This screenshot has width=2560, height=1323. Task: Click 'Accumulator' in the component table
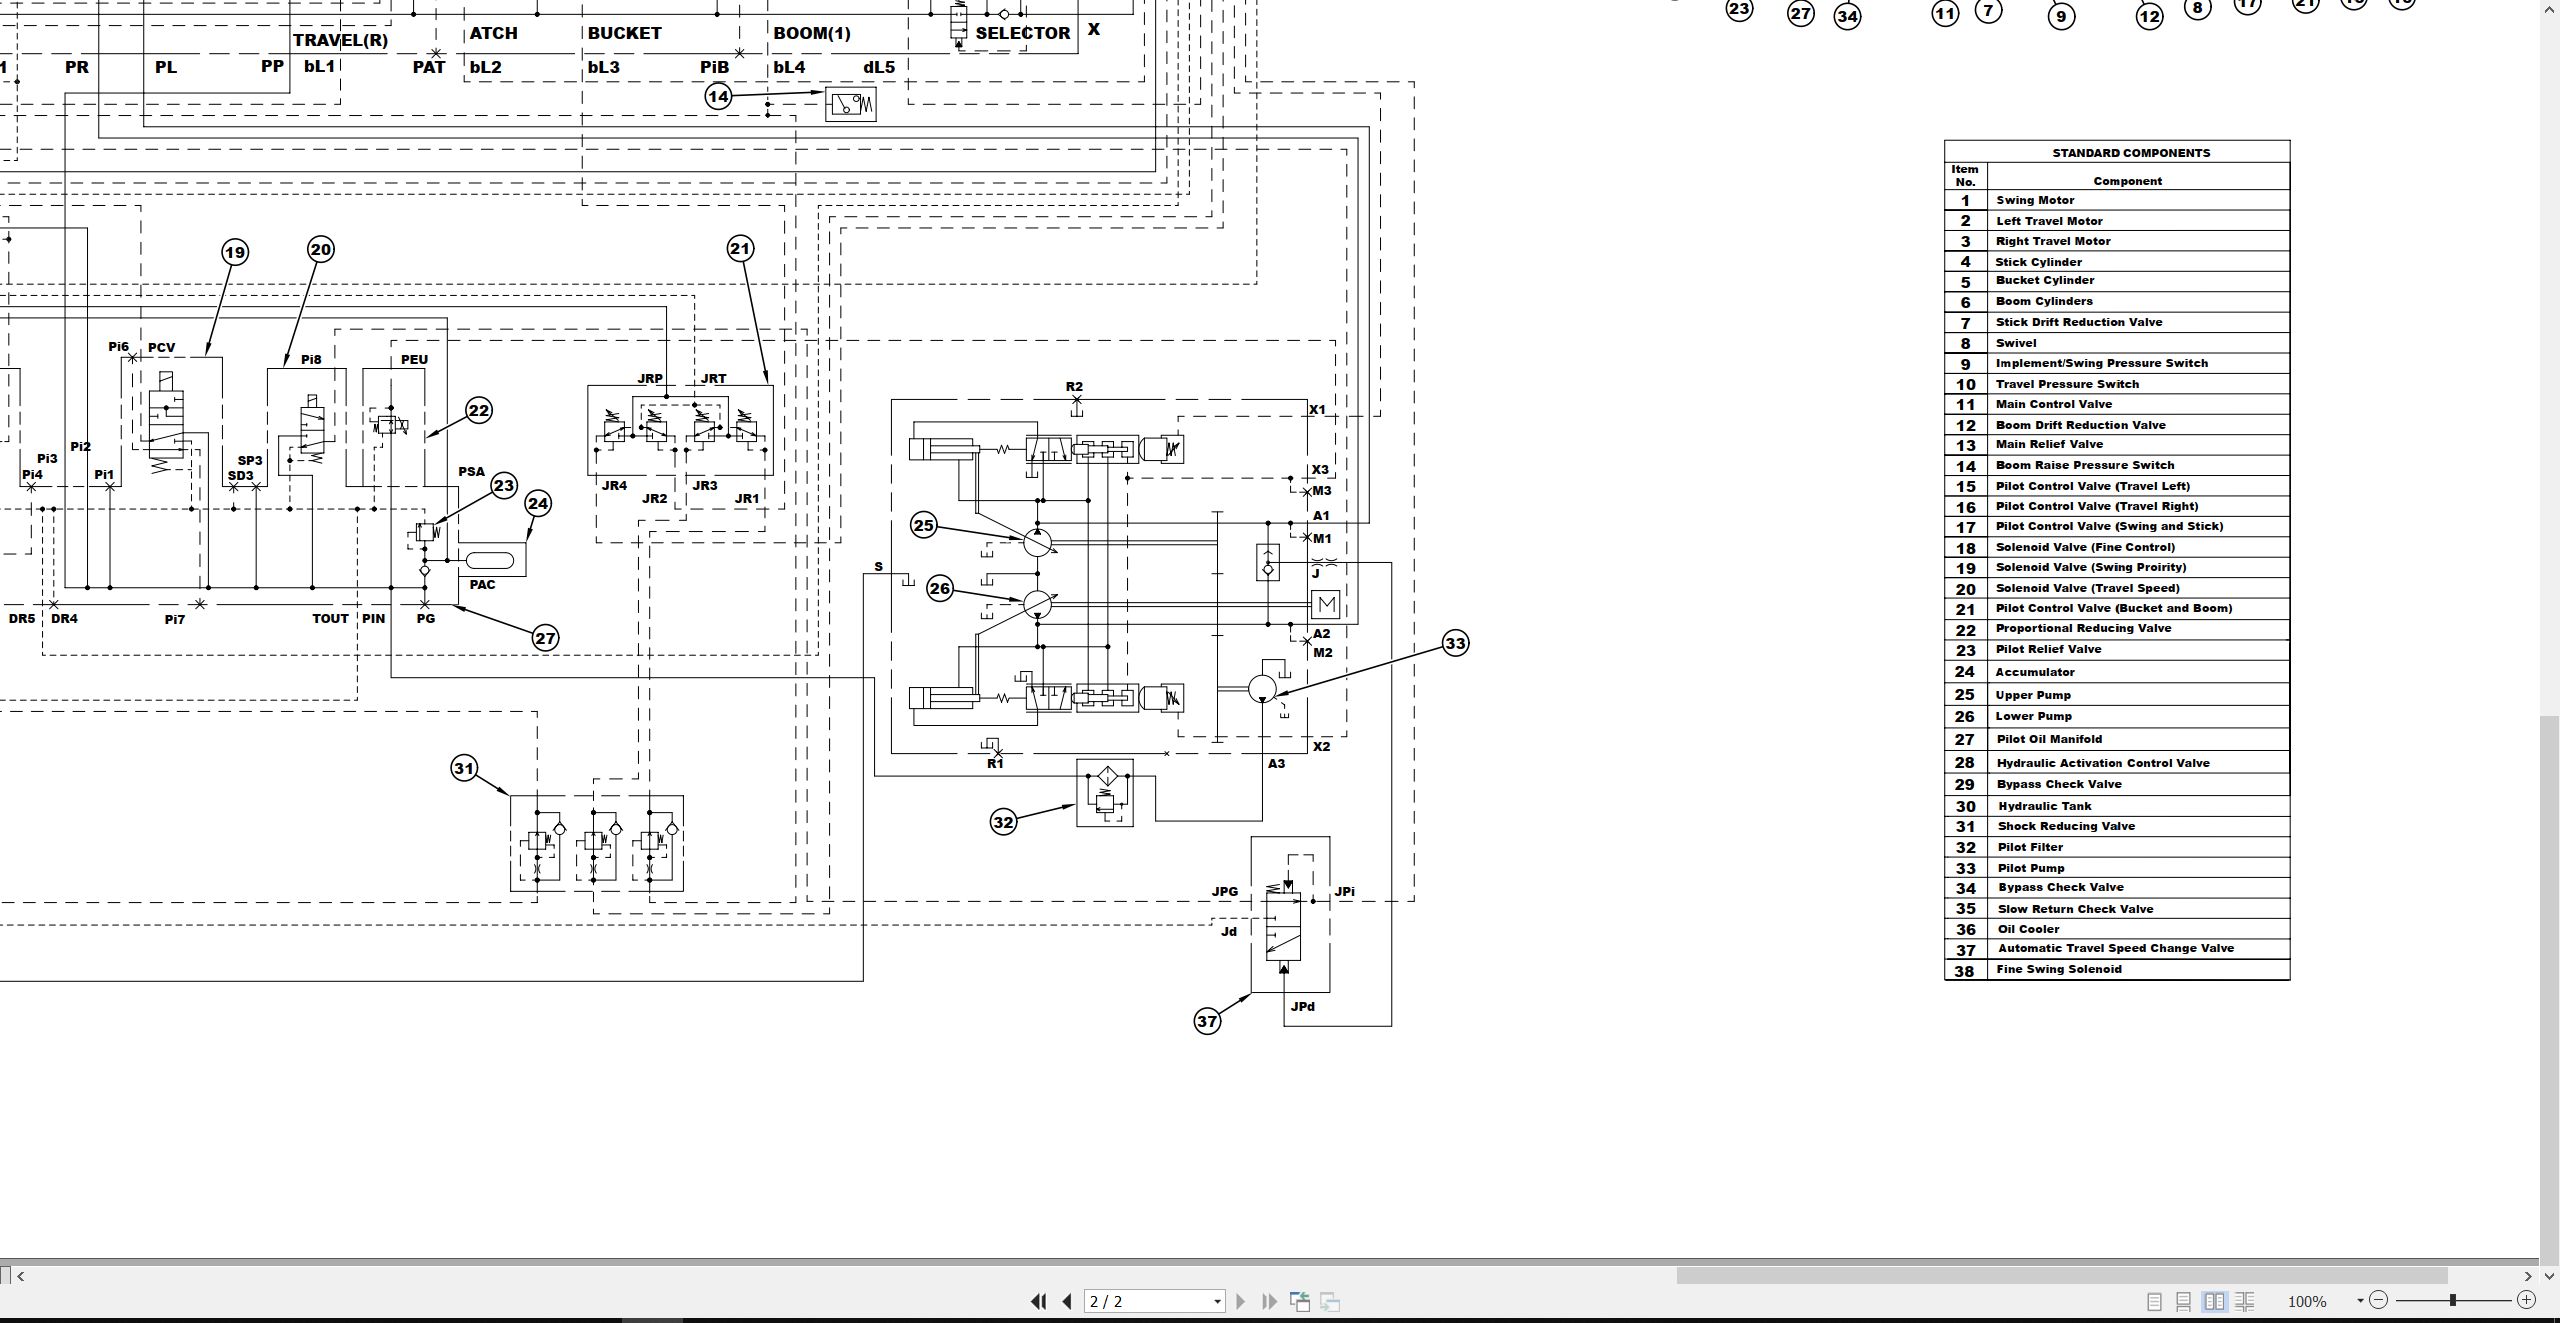pyautogui.click(x=2035, y=672)
